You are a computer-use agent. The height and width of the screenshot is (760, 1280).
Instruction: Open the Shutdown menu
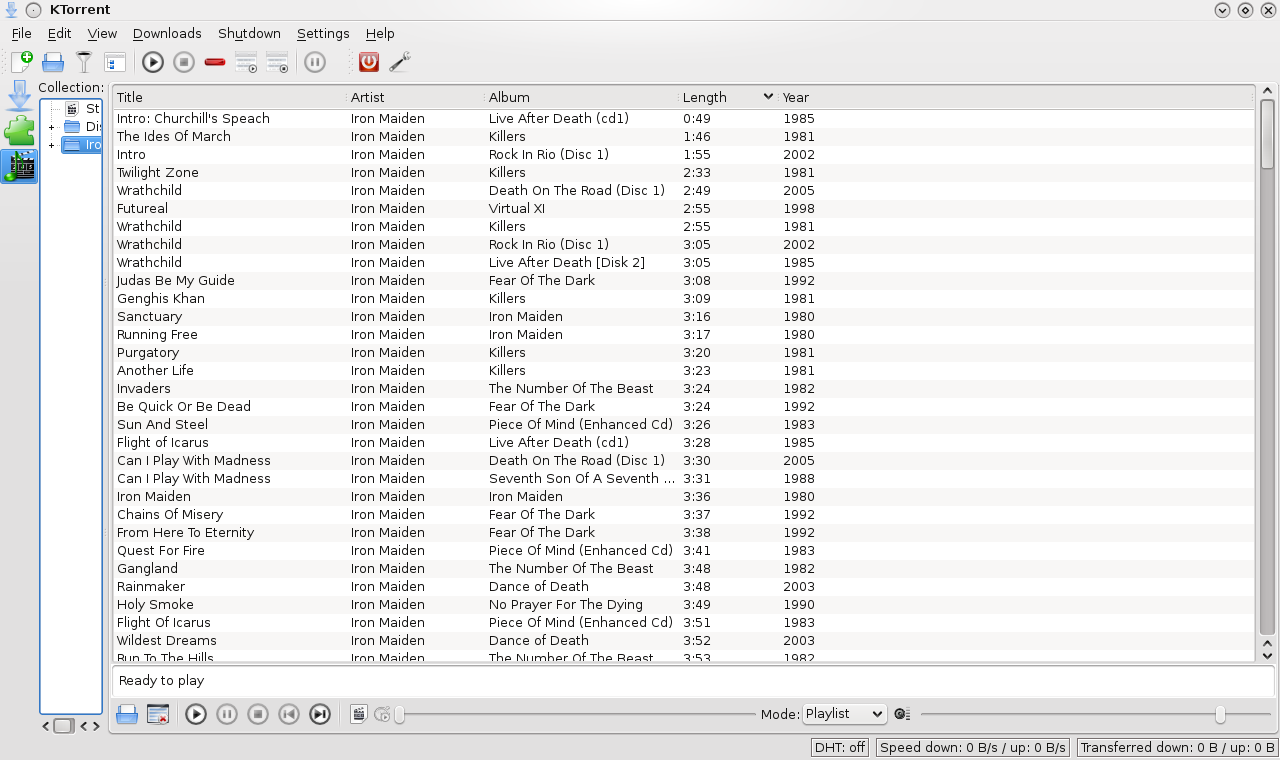click(249, 33)
